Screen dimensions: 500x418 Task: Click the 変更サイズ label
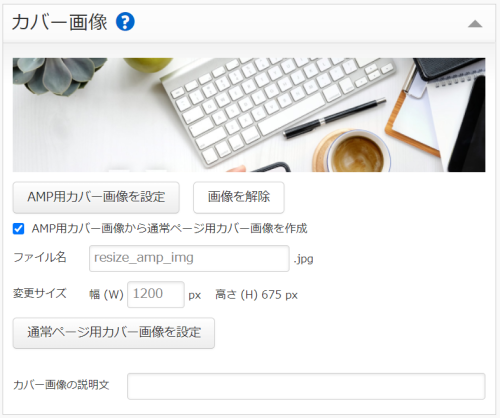(x=40, y=293)
